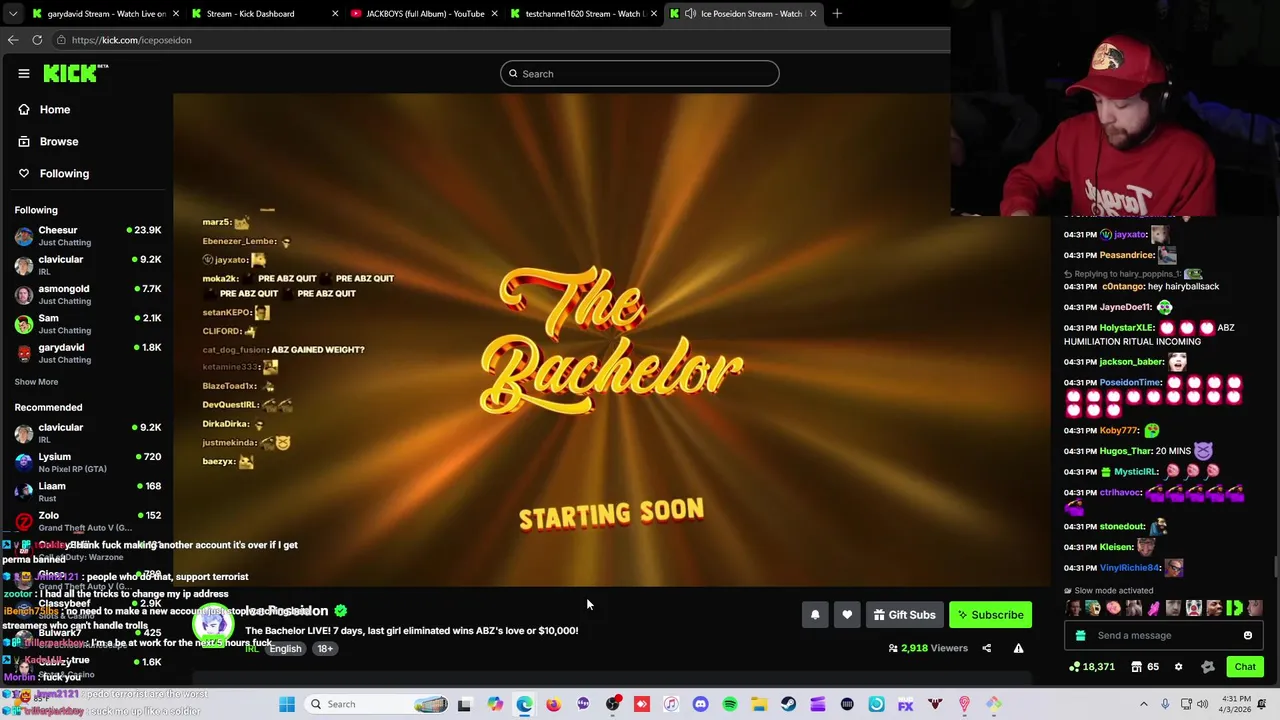Follow channel with heart icon

pyautogui.click(x=847, y=615)
